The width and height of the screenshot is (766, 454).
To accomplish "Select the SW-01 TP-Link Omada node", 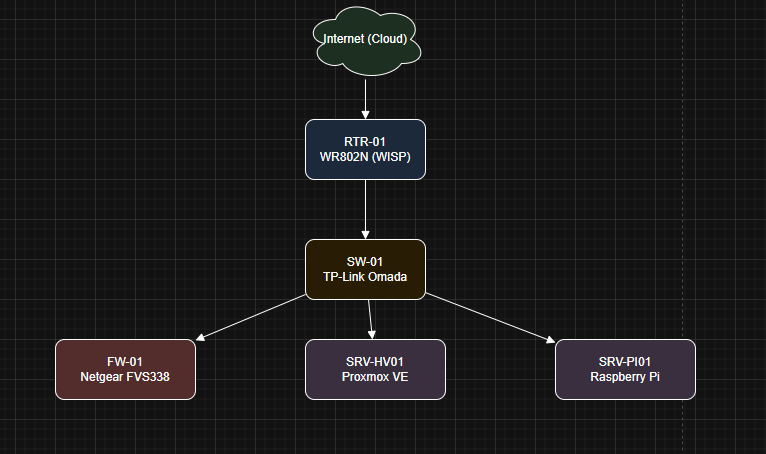I will click(x=365, y=269).
